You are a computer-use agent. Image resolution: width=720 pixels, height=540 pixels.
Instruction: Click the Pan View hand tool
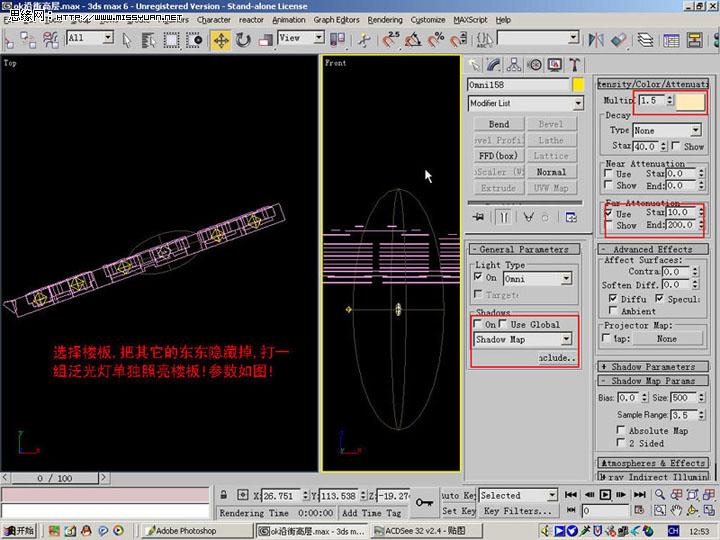[x=676, y=510]
